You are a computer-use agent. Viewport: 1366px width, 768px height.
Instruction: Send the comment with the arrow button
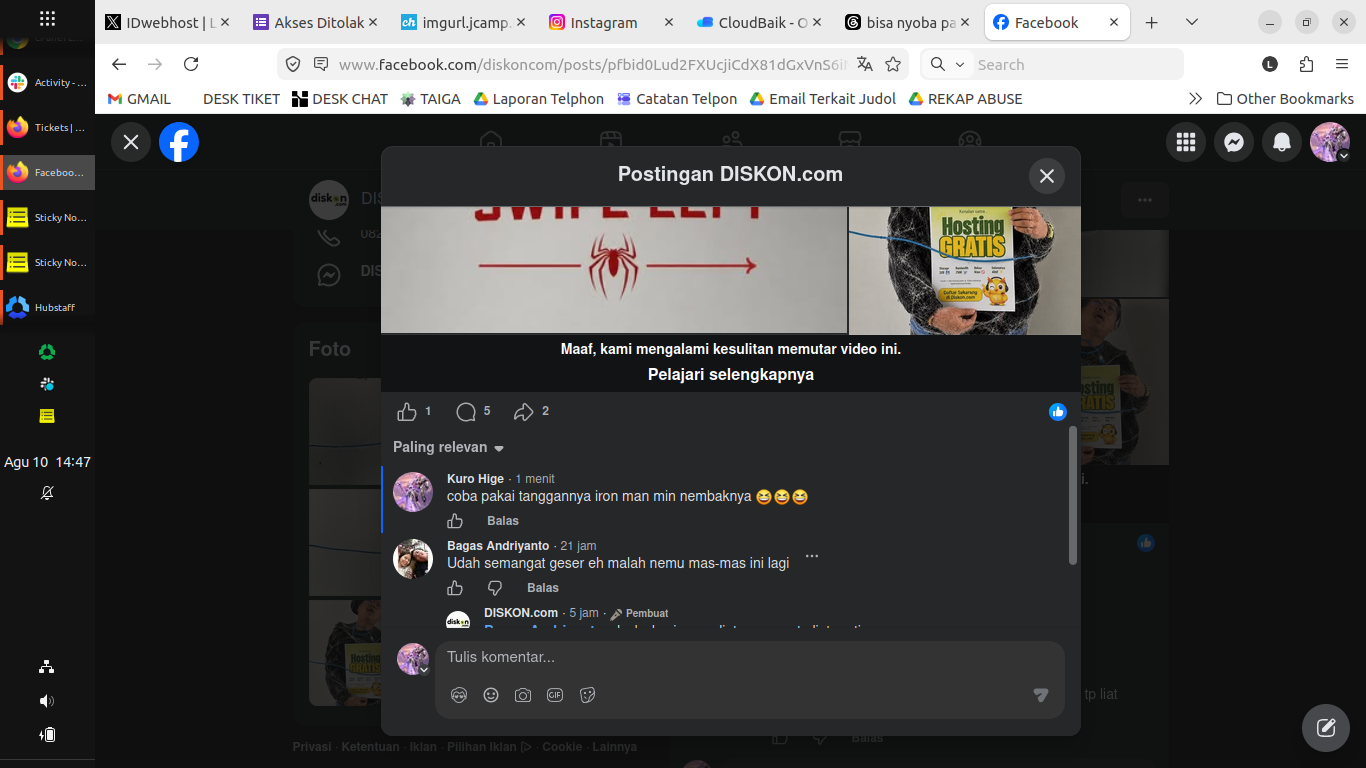click(x=1040, y=695)
